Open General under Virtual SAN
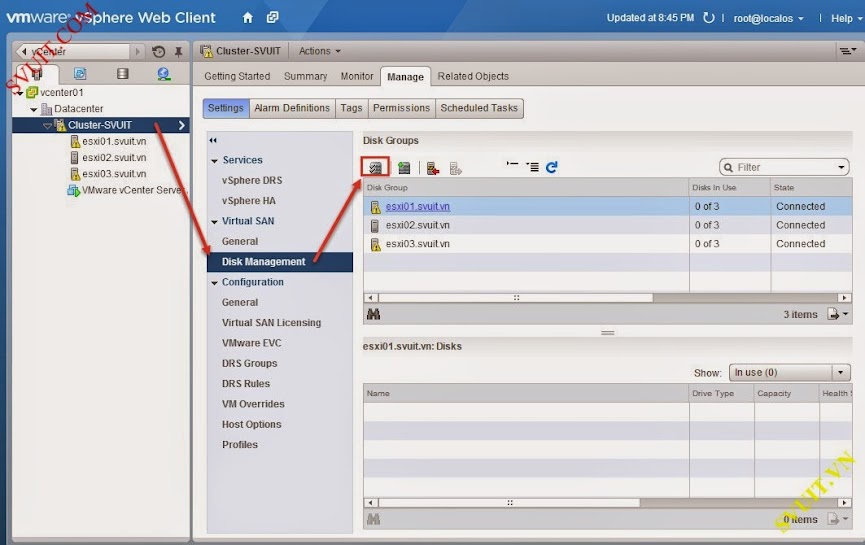The image size is (865, 545). pos(240,241)
